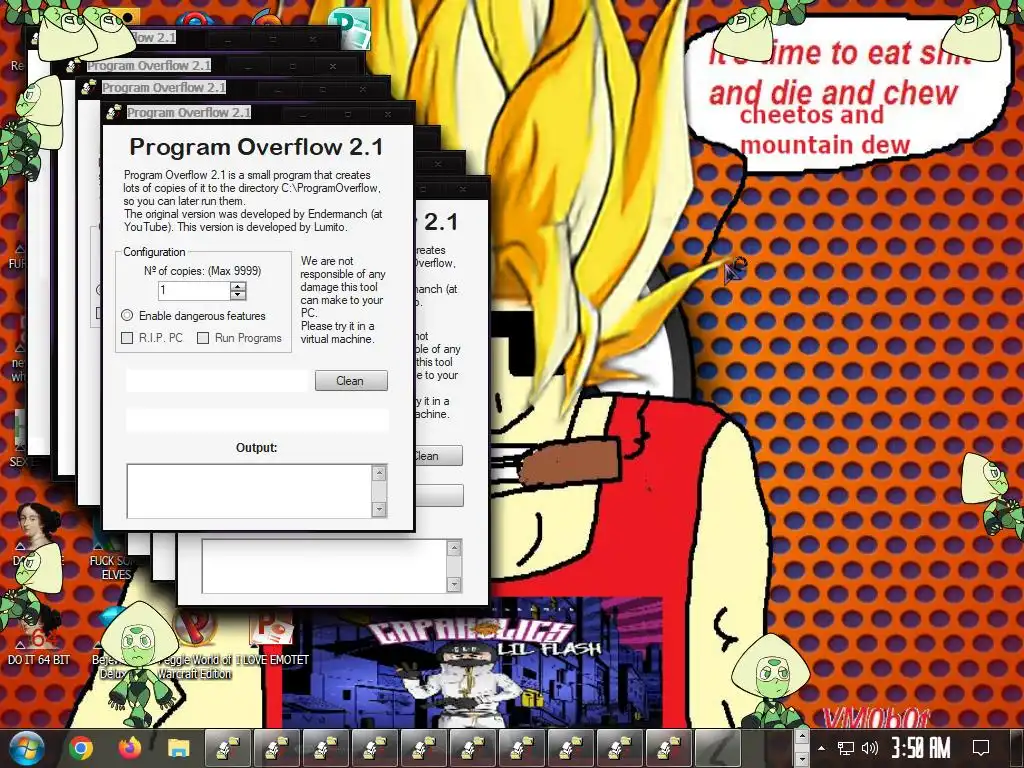Click the rear window output text box

(x=325, y=566)
